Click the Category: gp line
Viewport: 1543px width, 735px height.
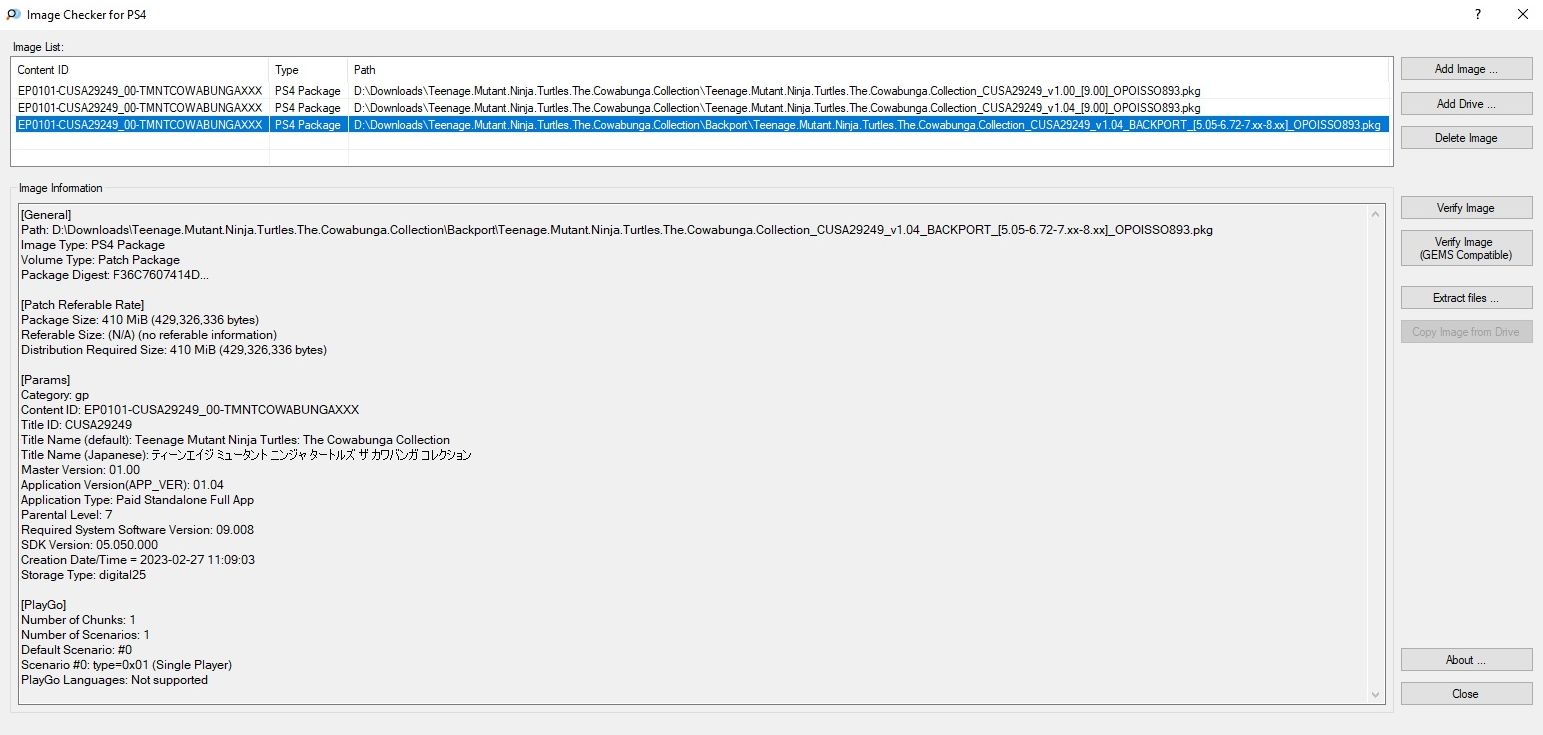[55, 394]
